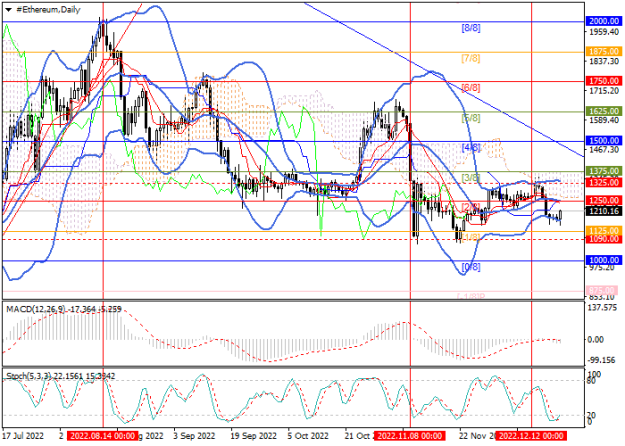Select the 137.575 MACD scale value
Viewport: 625px width, 446px height.
click(603, 308)
